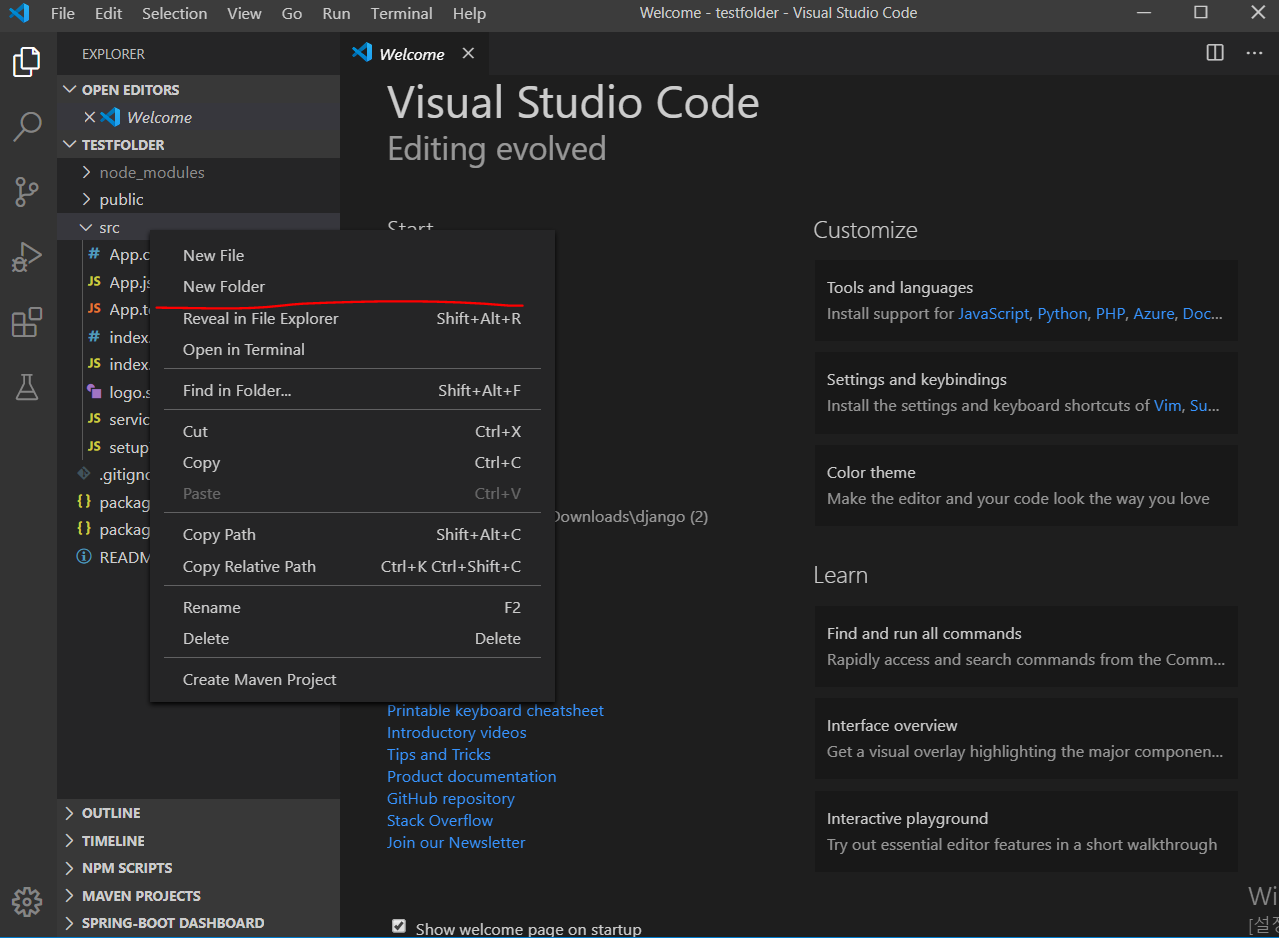This screenshot has width=1279, height=938.
Task: Open the Terminal menu
Action: click(402, 14)
